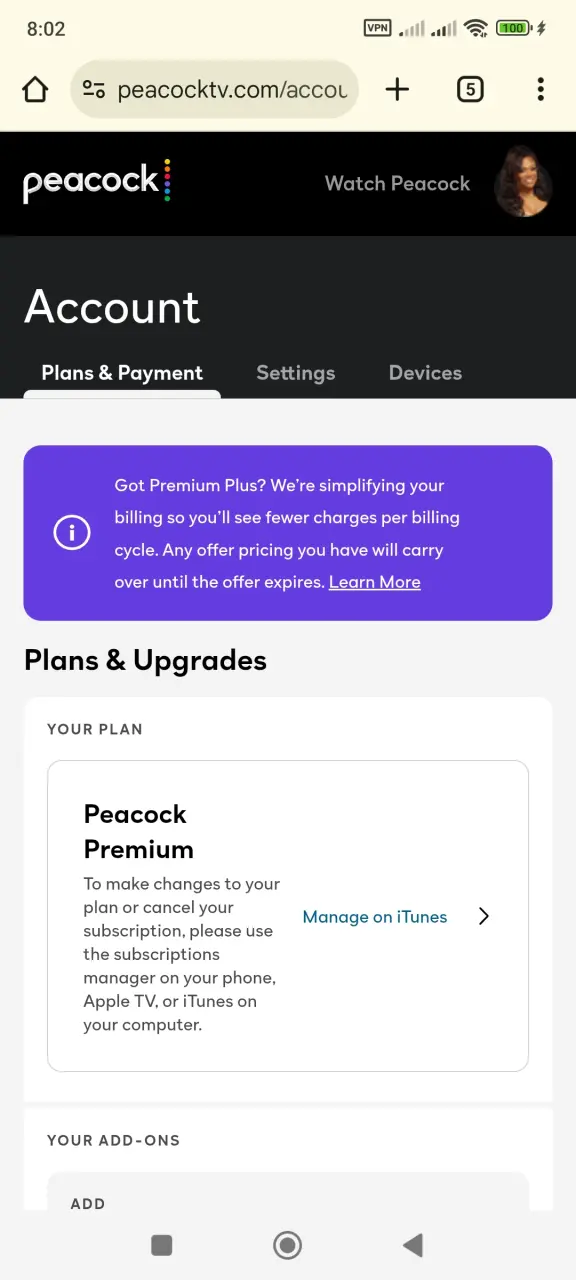The width and height of the screenshot is (576, 1280).
Task: Switch to the Settings tab
Action: tap(296, 373)
